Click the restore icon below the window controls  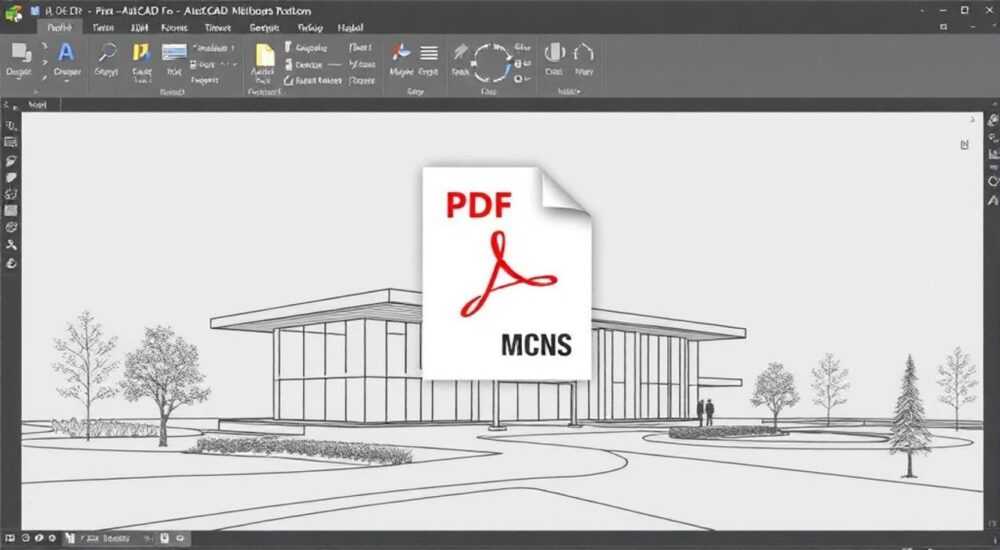[943, 27]
